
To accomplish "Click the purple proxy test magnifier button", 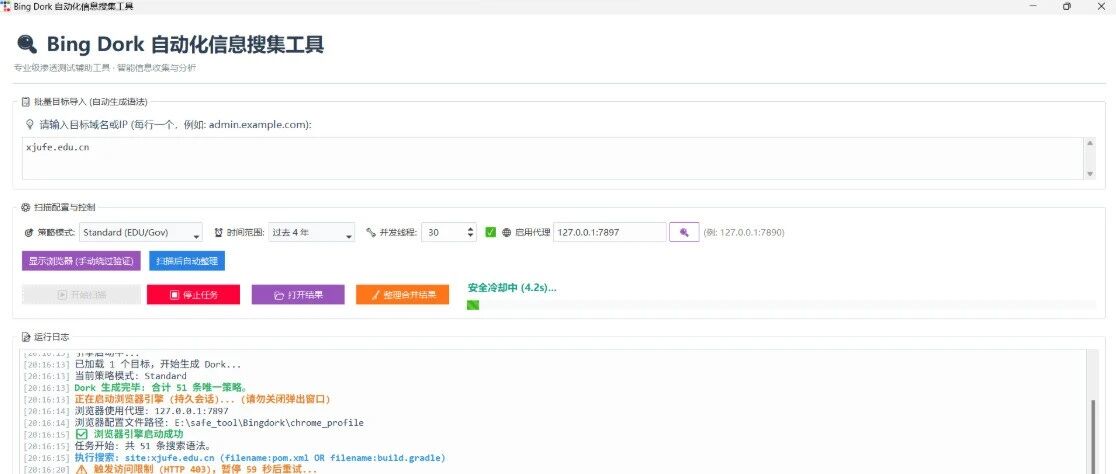I will coord(683,232).
